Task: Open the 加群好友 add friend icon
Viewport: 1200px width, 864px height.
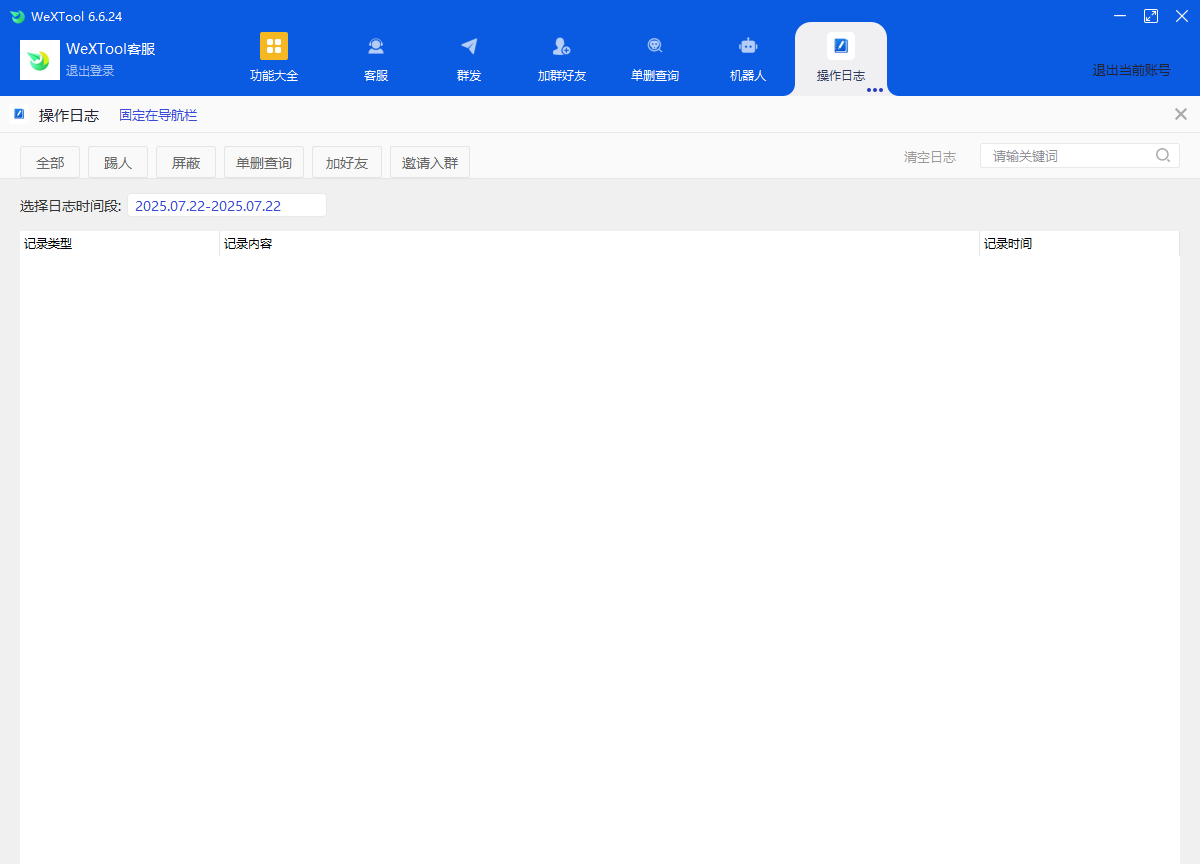Action: [561, 46]
